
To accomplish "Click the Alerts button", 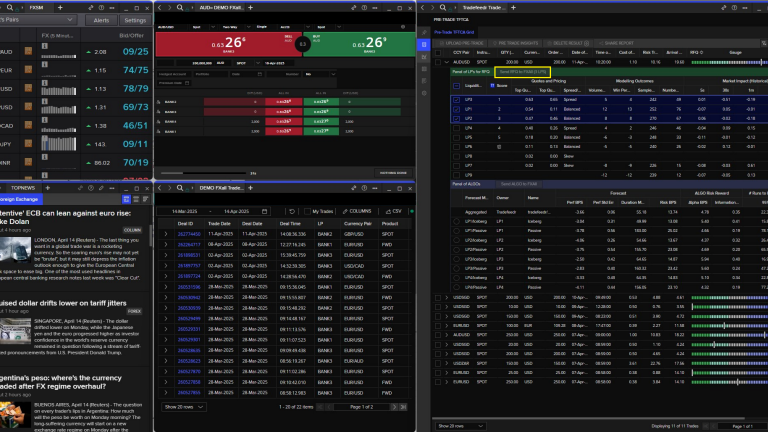I will (101, 19).
